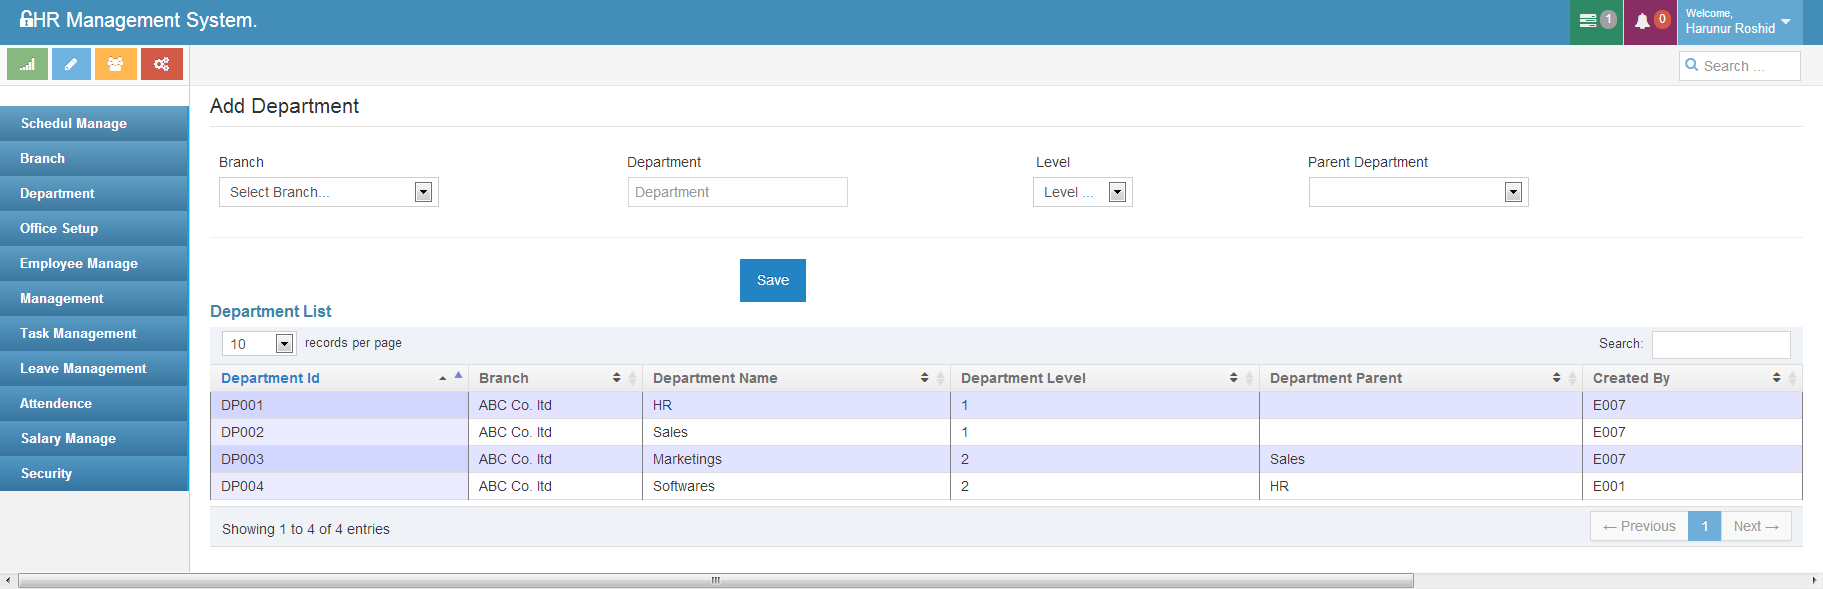Open the Welcome Harunur Roshid user menu
The image size is (1823, 589).
(1739, 22)
